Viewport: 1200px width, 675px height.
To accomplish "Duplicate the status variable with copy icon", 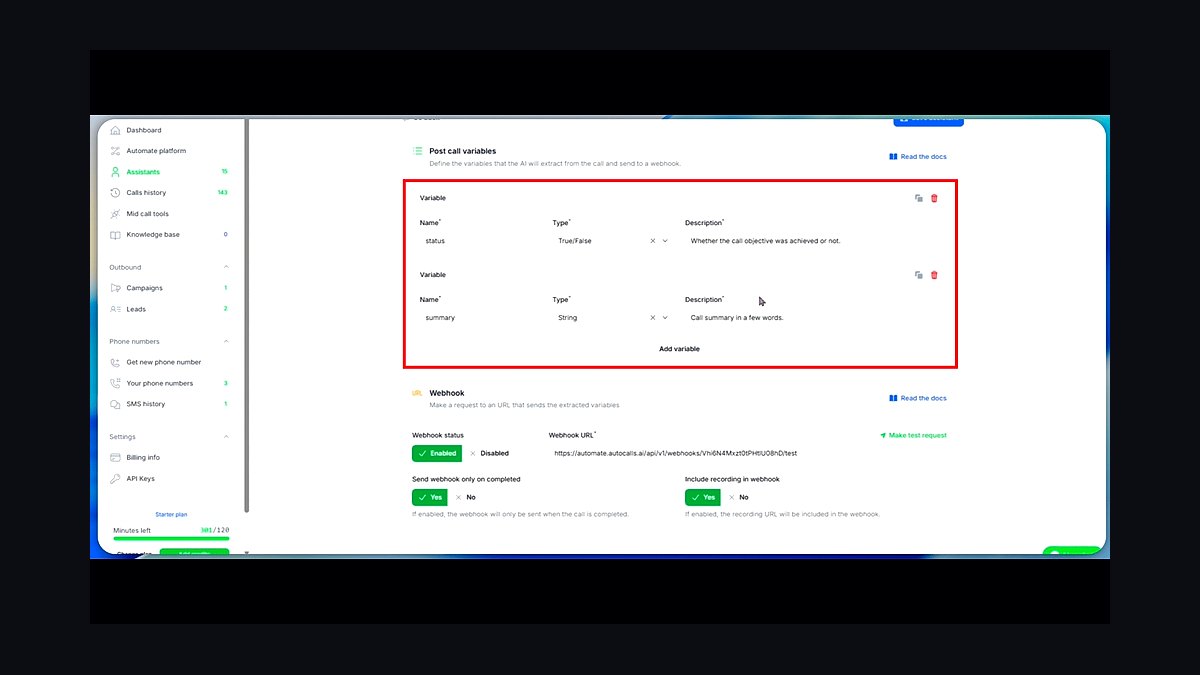I will click(x=918, y=198).
